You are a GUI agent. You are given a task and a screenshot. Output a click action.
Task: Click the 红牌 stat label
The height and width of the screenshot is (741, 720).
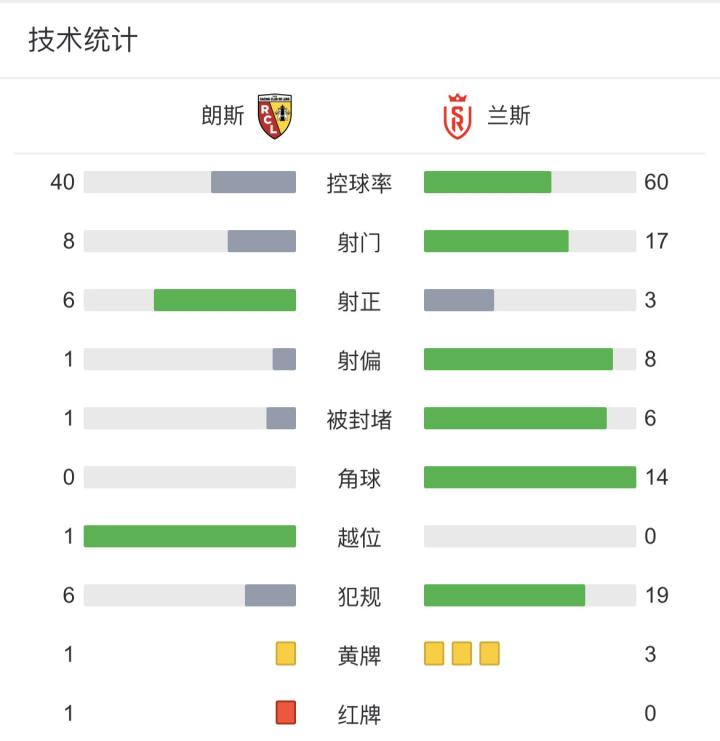[x=359, y=715]
